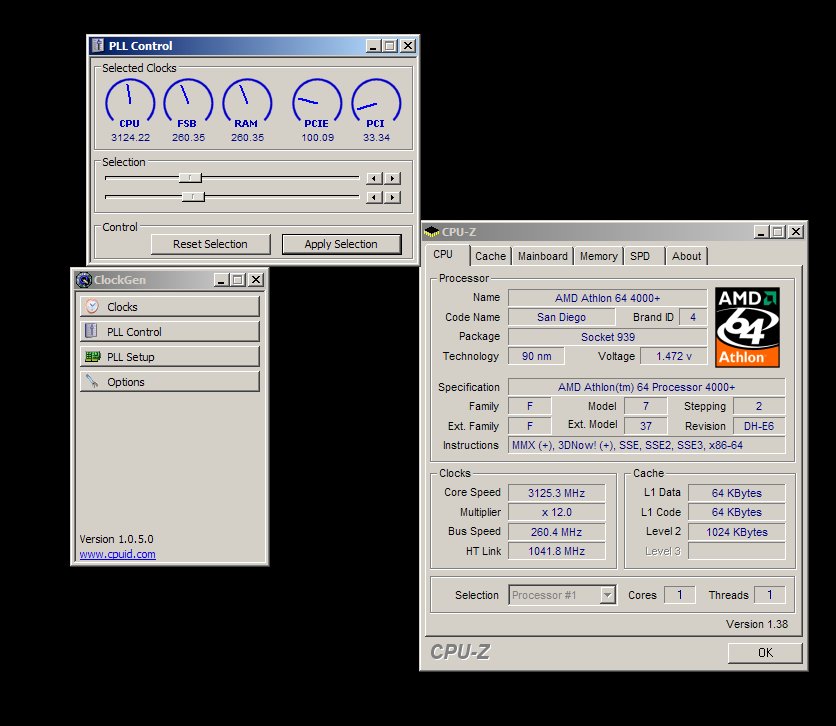Image resolution: width=836 pixels, height=726 pixels.
Task: Minimize the PLL Control window
Action: (x=373, y=46)
